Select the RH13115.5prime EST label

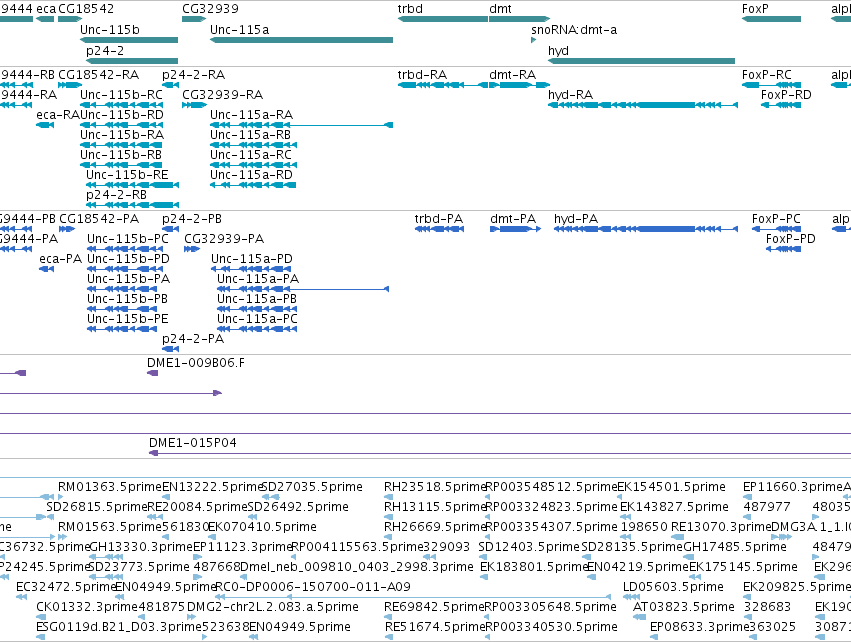[434, 507]
